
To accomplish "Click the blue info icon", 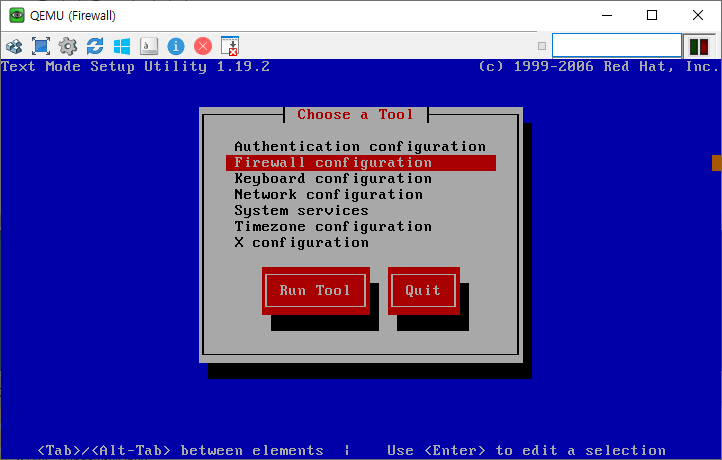I will coord(176,46).
